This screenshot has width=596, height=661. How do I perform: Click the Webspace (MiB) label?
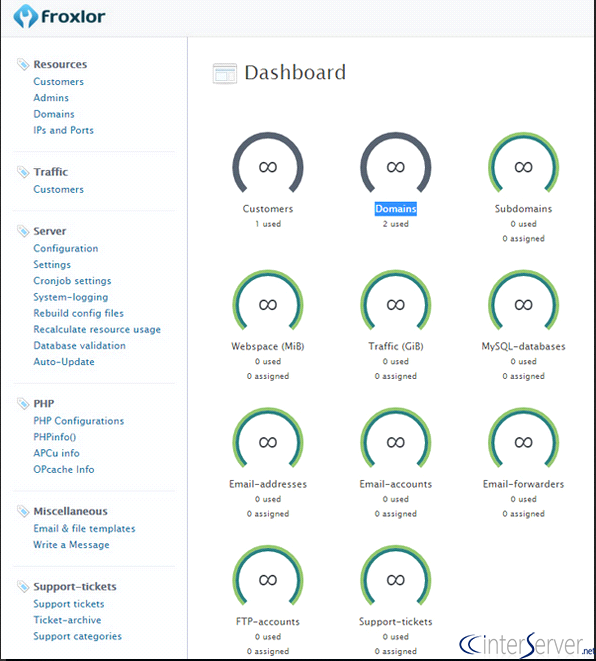(x=268, y=346)
